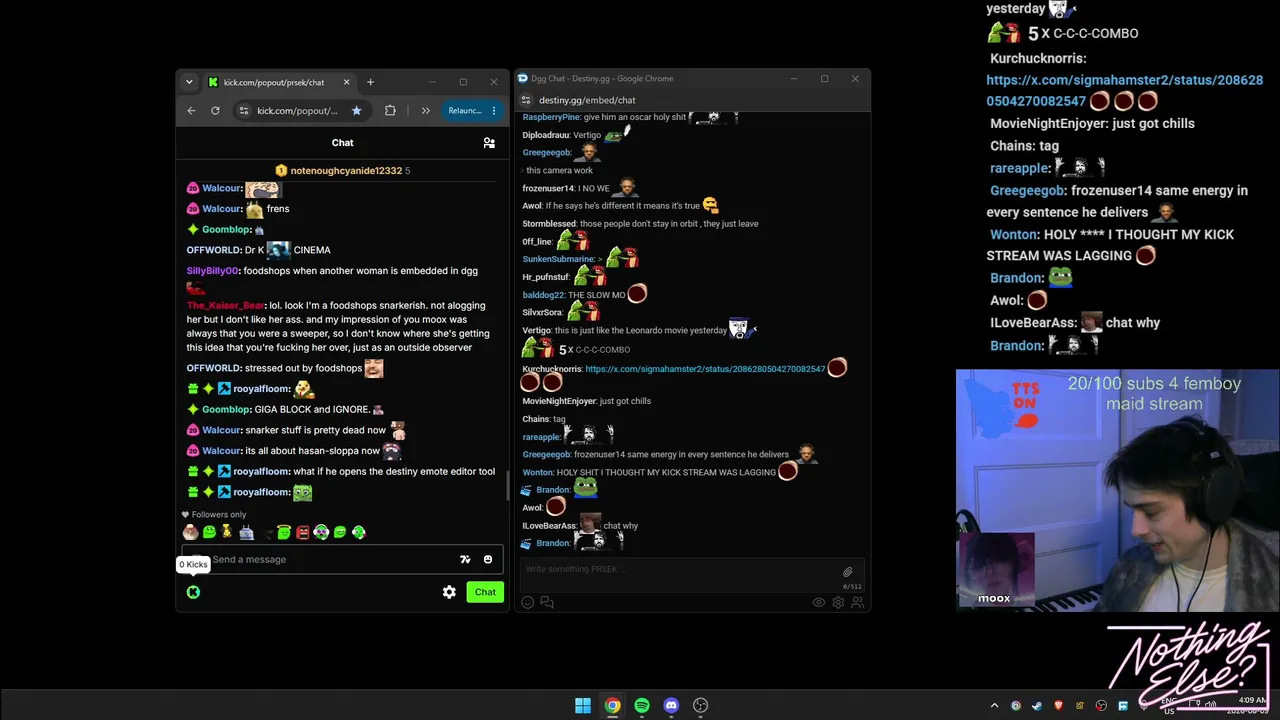Click the moox webcam thumbnail overlay
The image size is (1280, 720).
pyautogui.click(x=995, y=571)
